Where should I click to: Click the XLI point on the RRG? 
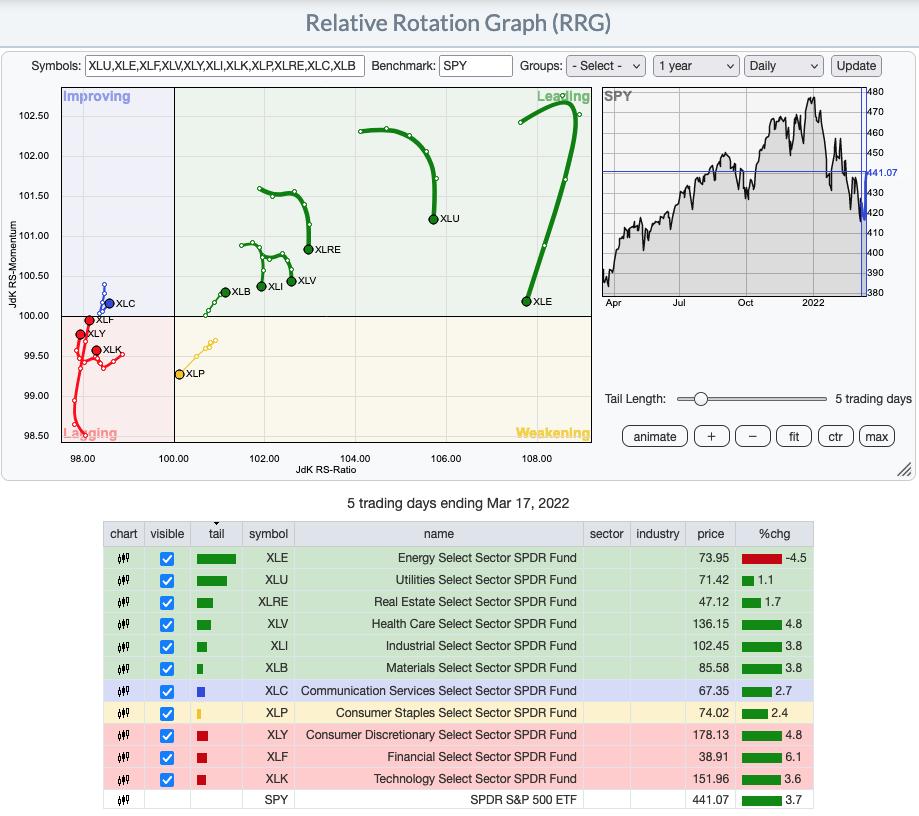coord(261,286)
